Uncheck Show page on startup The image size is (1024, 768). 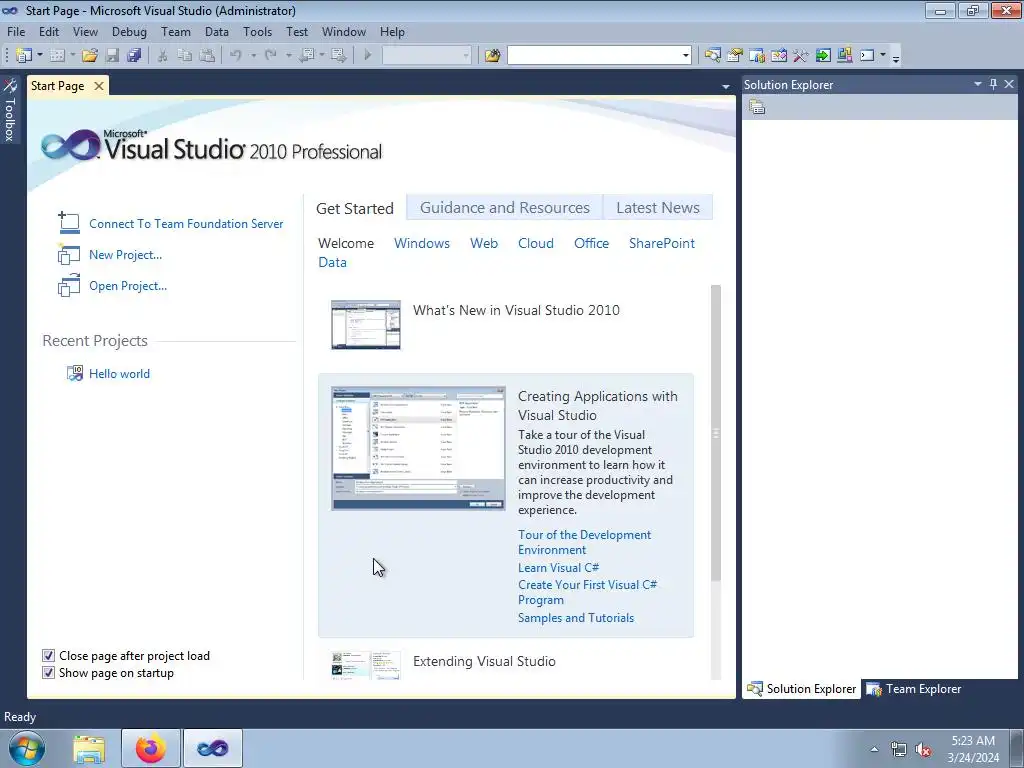coord(48,673)
